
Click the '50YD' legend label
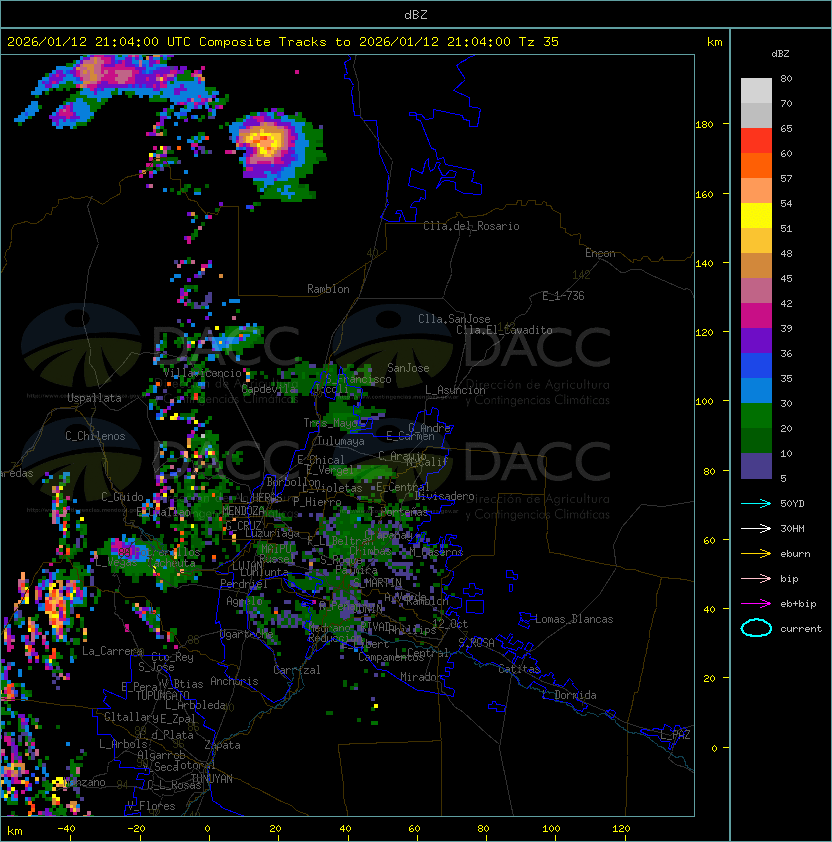[792, 504]
